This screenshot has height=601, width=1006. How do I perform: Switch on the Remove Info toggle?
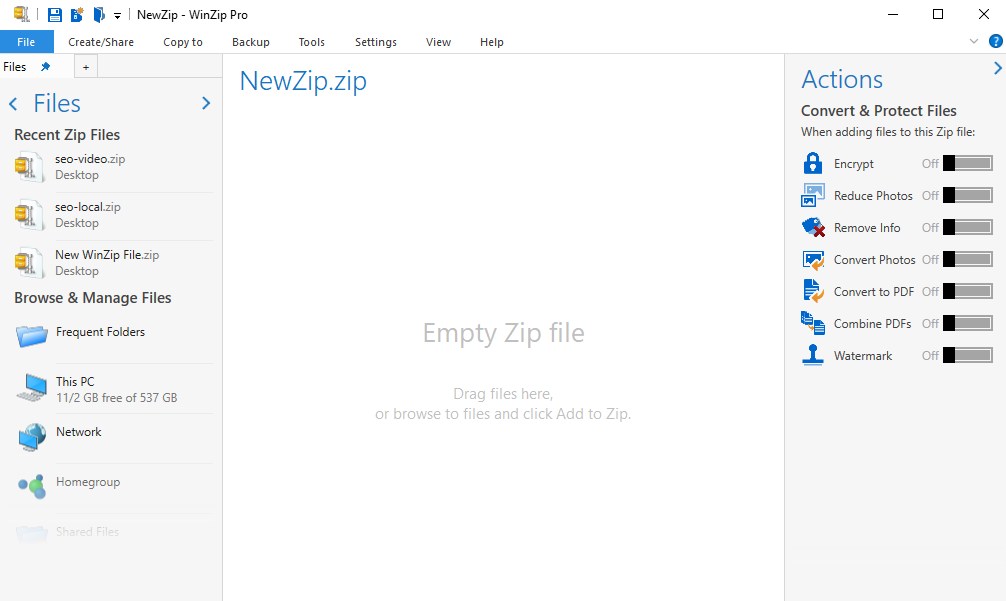(x=968, y=227)
